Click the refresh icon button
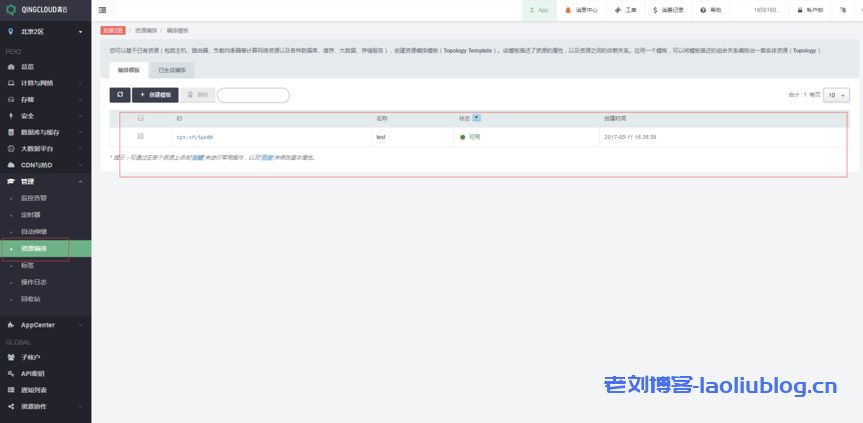This screenshot has width=863, height=423. tap(120, 95)
